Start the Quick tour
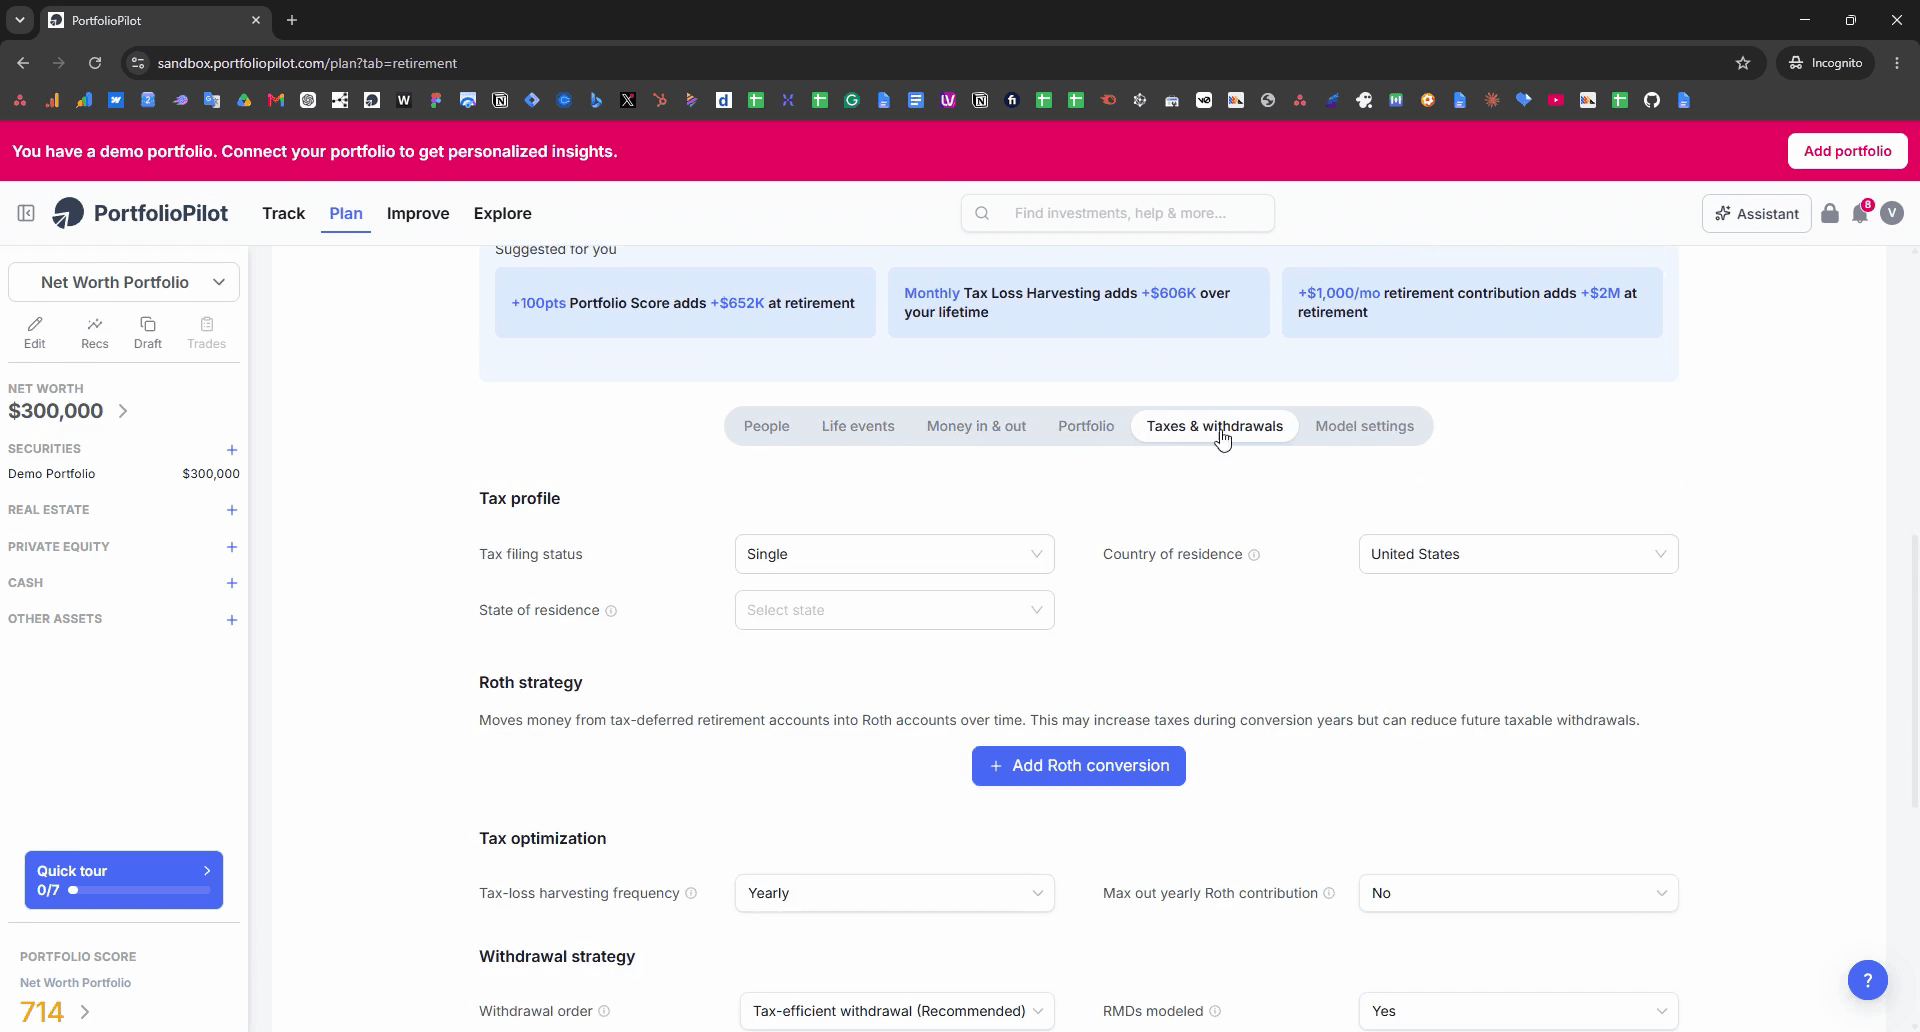The height and width of the screenshot is (1032, 1920). click(124, 880)
